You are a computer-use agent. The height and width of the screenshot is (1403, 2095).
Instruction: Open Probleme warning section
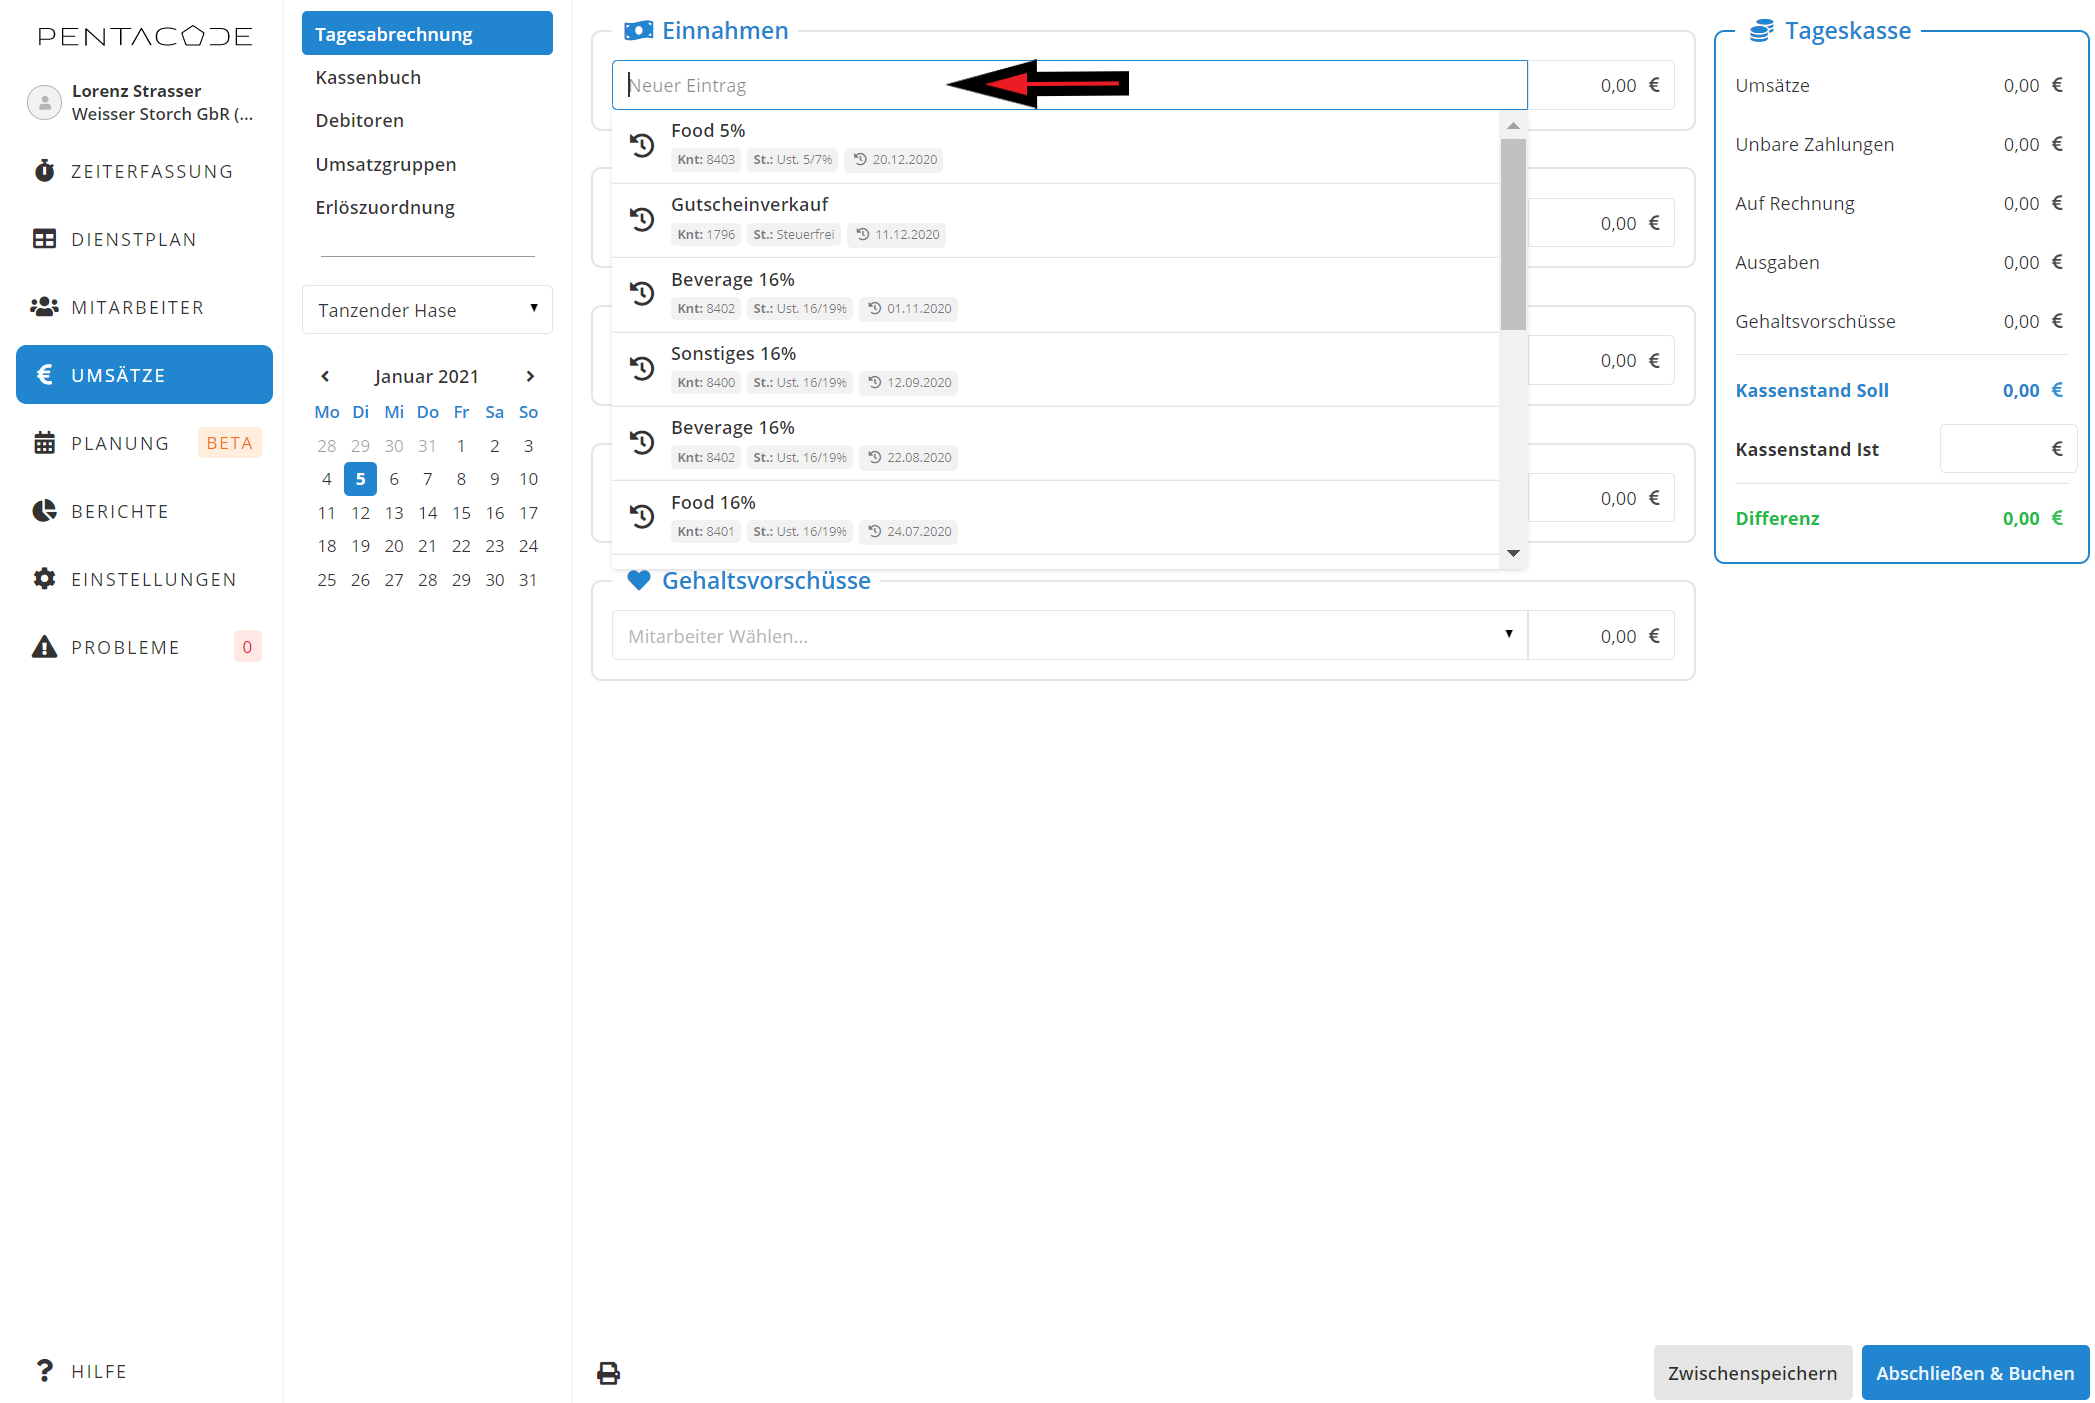(125, 647)
